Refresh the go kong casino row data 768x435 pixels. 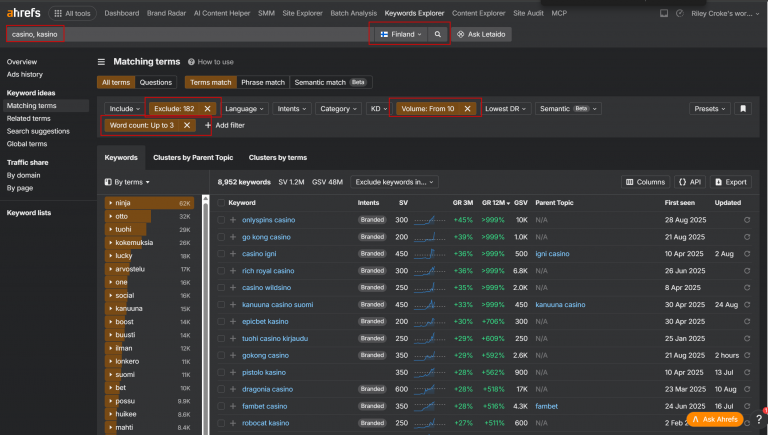pyautogui.click(x=747, y=237)
